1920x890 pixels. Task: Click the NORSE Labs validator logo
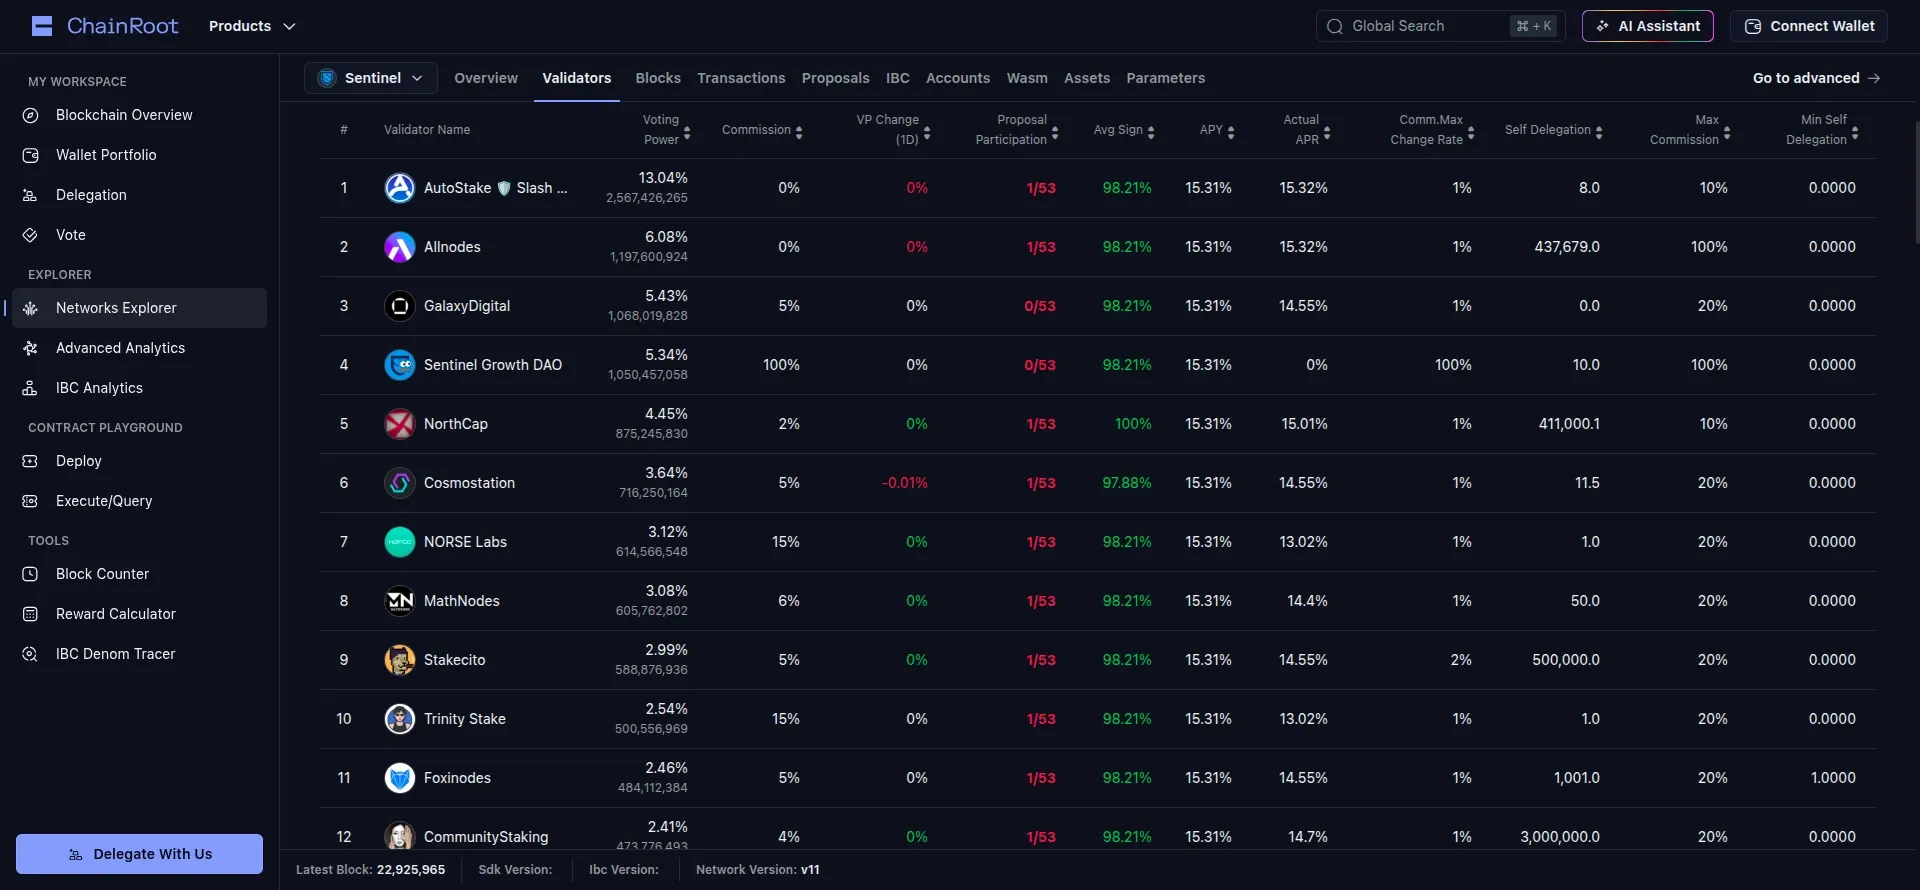click(400, 542)
